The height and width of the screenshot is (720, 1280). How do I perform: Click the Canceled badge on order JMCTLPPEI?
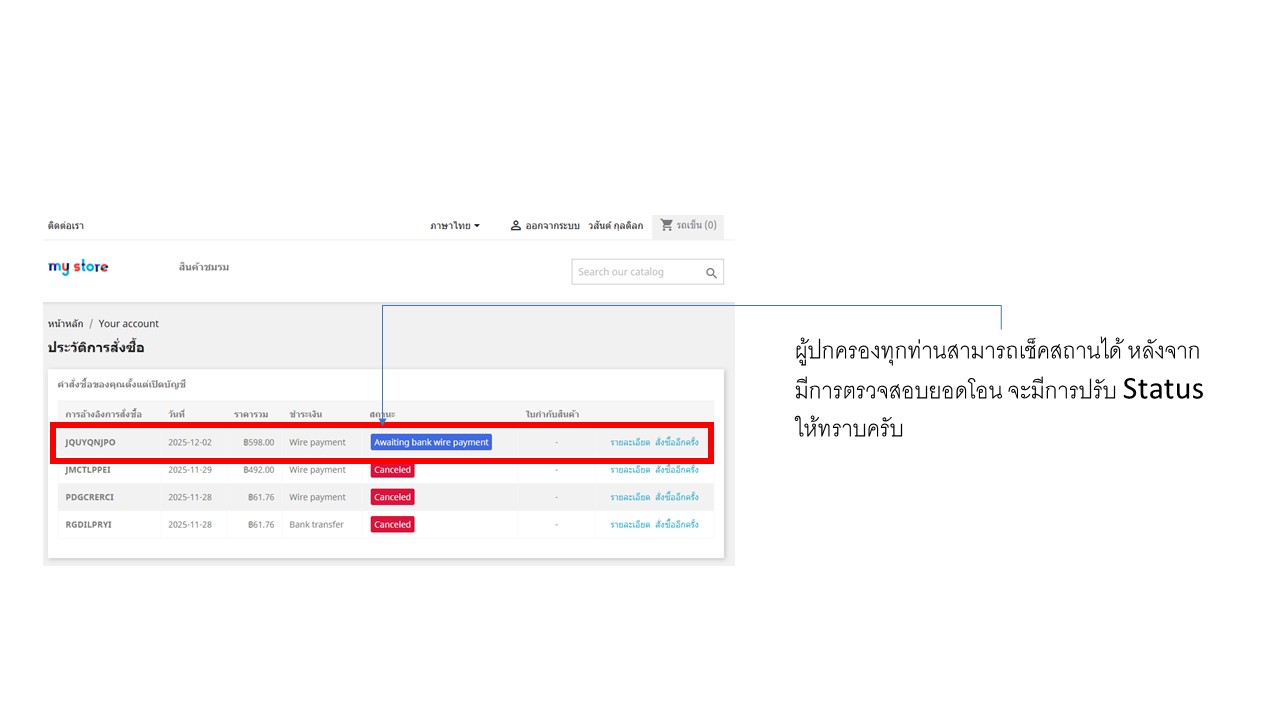(x=392, y=470)
